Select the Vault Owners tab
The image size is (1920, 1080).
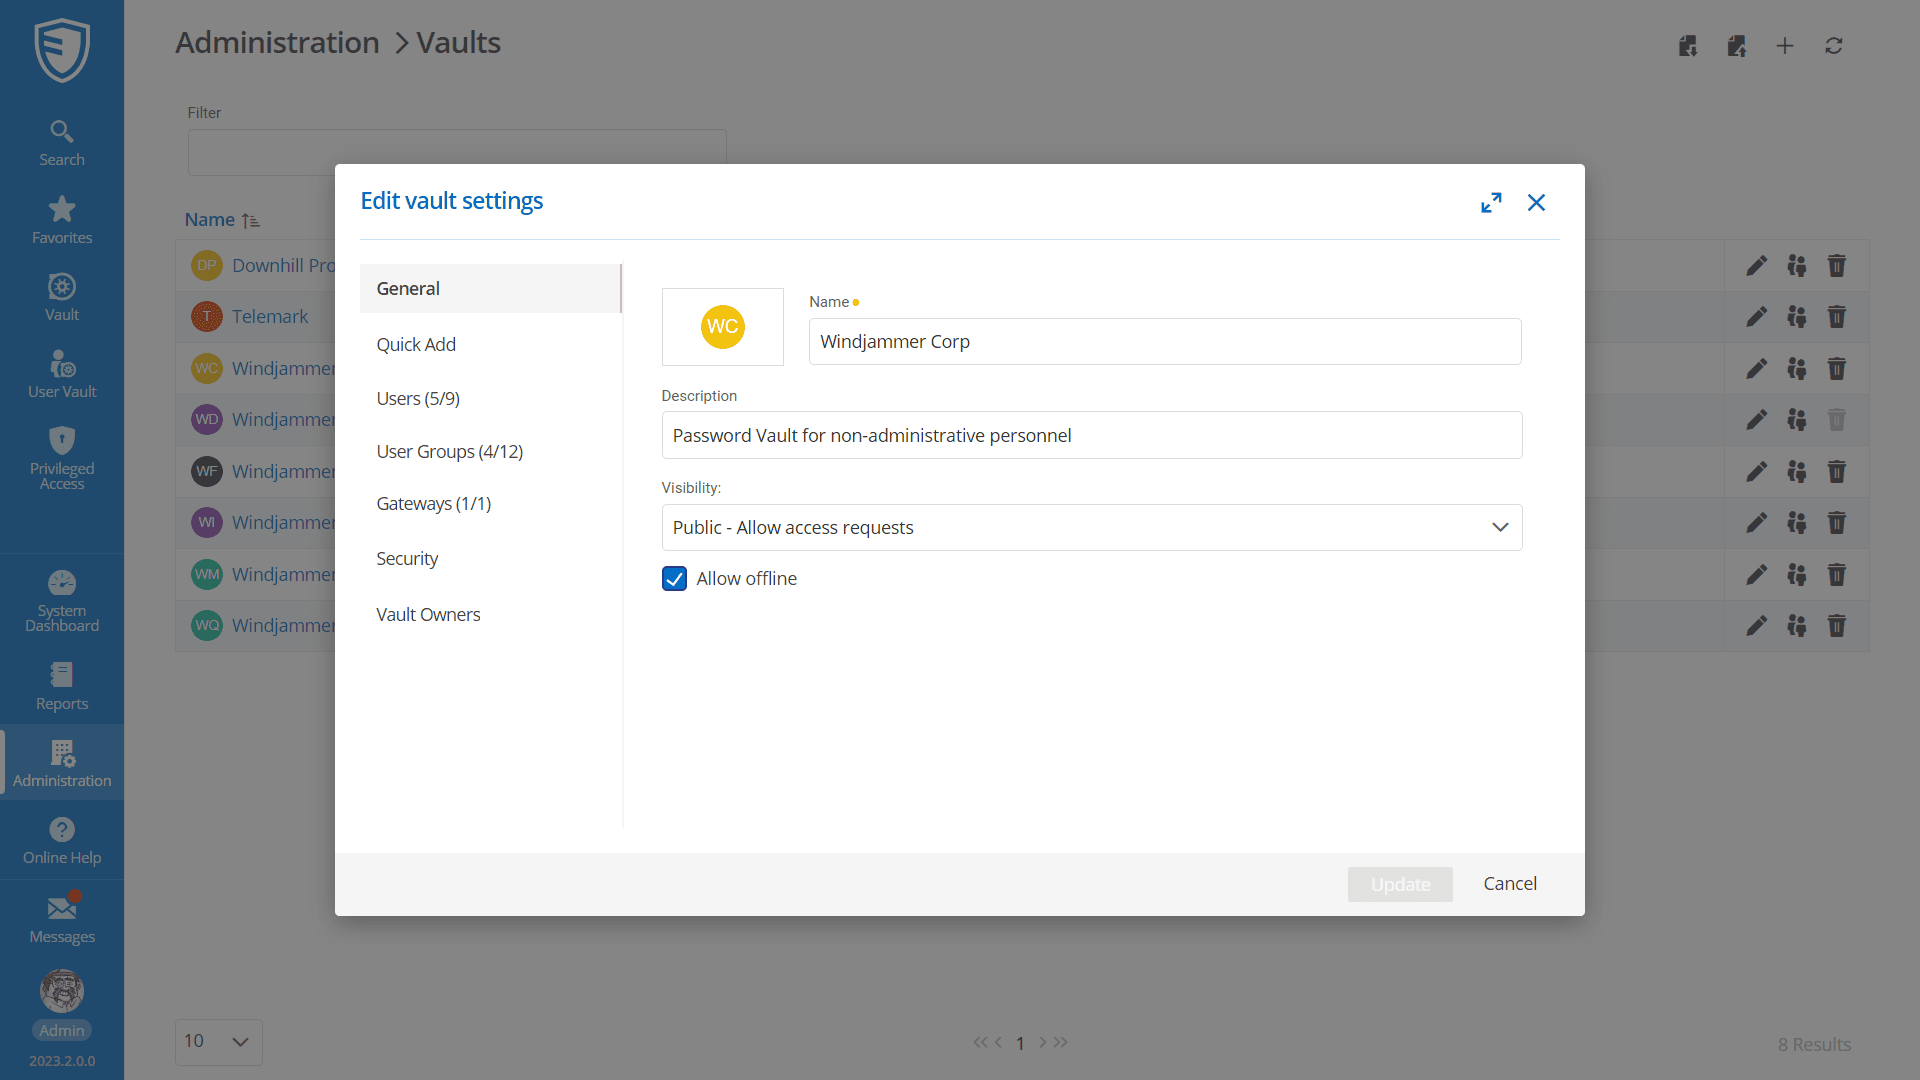(428, 614)
